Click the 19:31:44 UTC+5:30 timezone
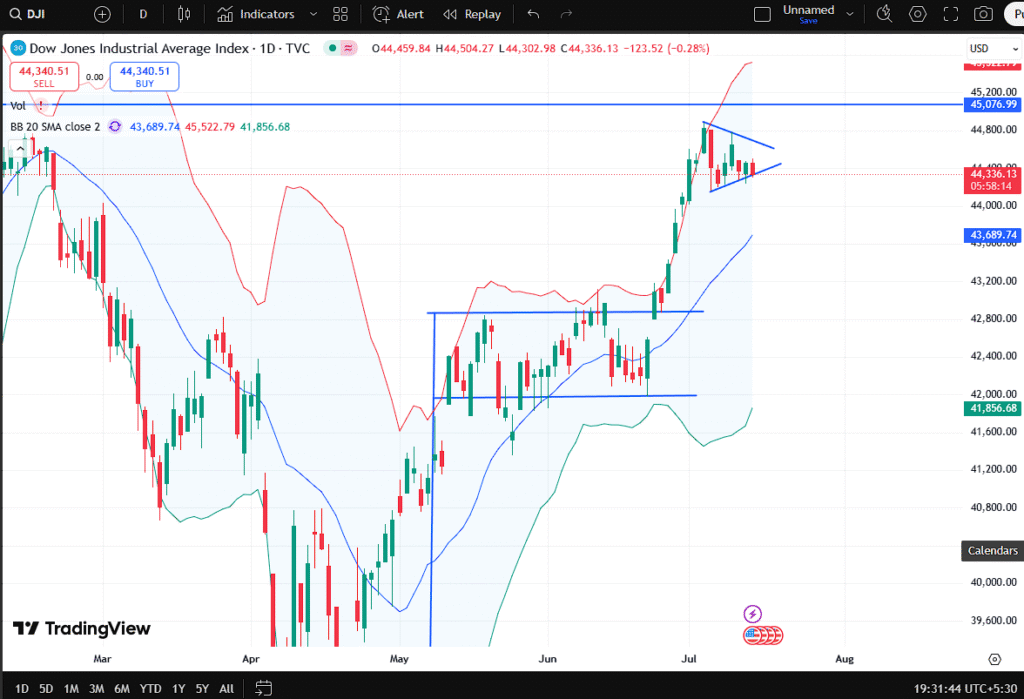1024x699 pixels. pos(965,689)
